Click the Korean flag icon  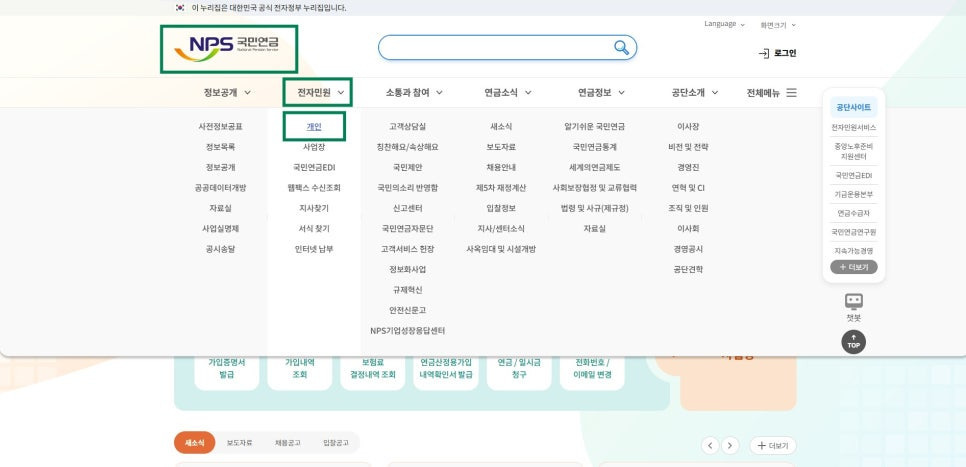180,8
